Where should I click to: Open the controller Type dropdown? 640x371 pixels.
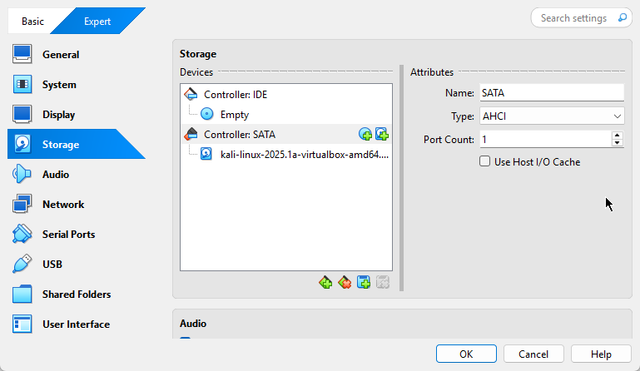pyautogui.click(x=551, y=116)
